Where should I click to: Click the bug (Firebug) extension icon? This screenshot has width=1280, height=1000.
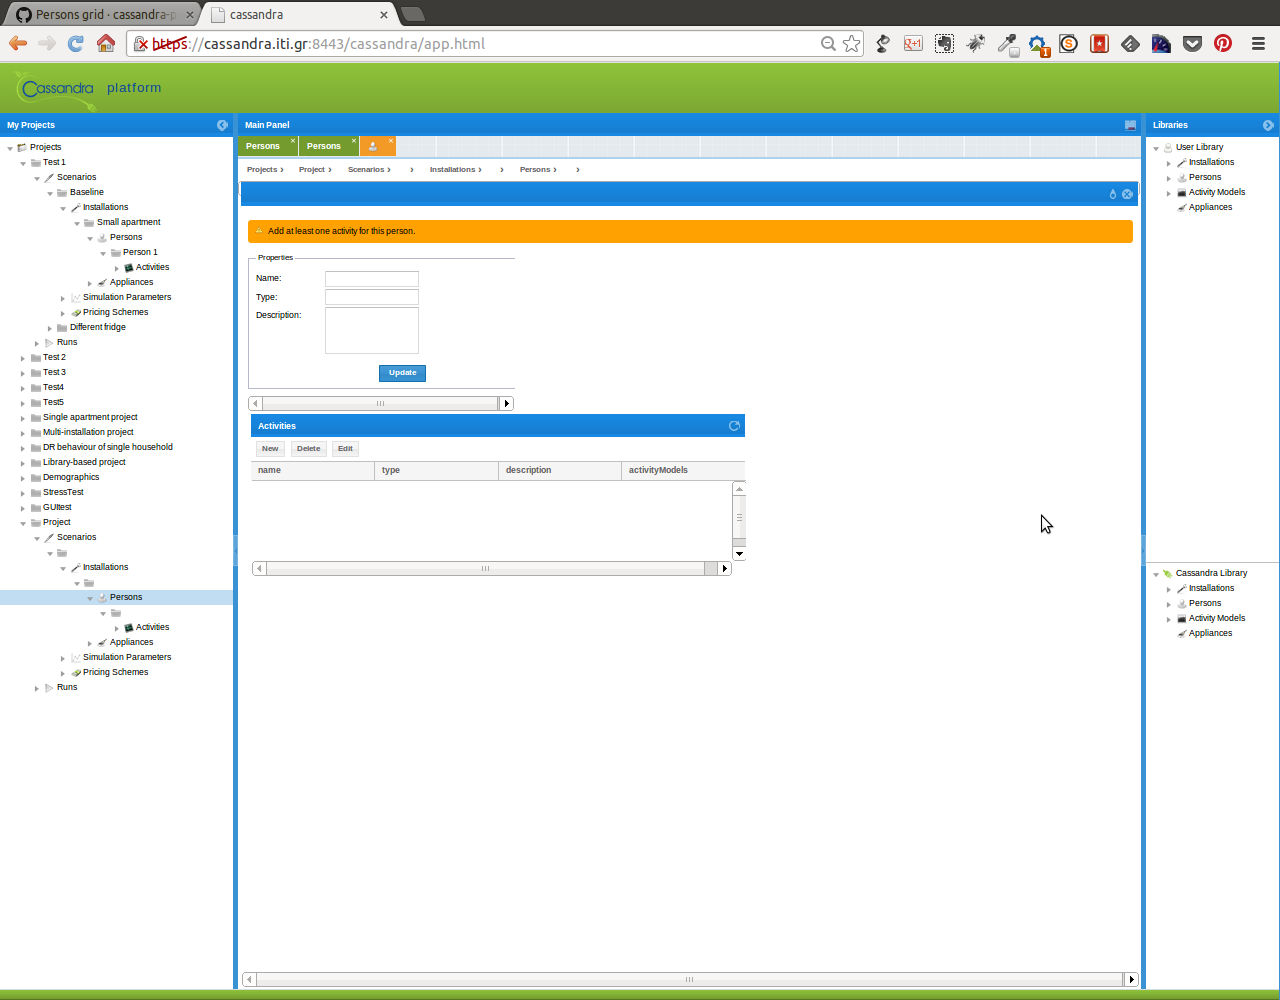(x=976, y=43)
